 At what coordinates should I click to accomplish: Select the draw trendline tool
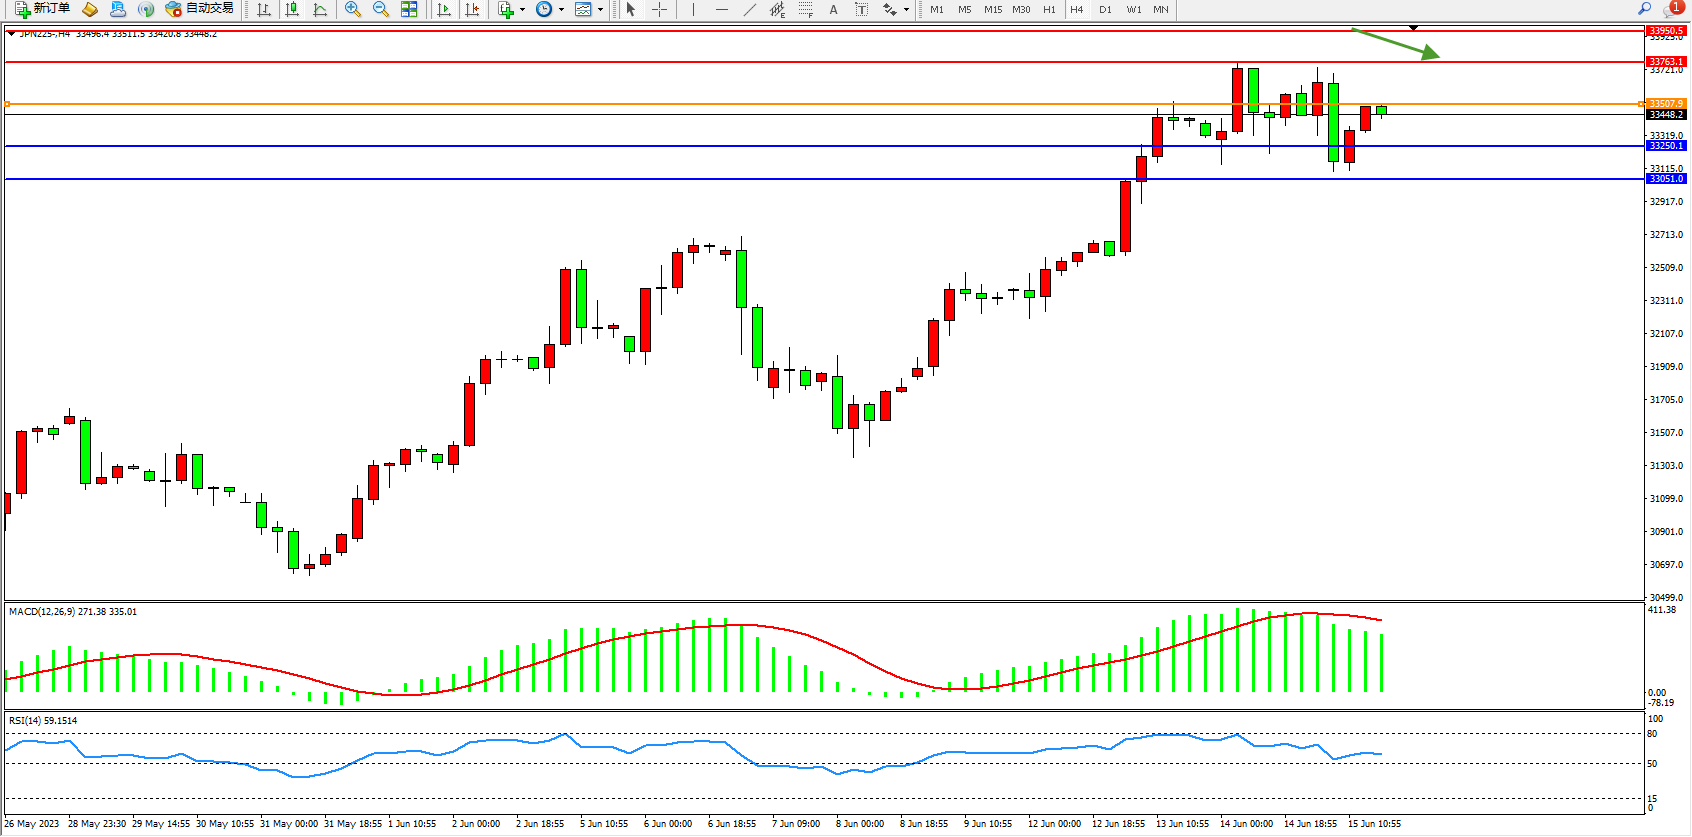(750, 9)
